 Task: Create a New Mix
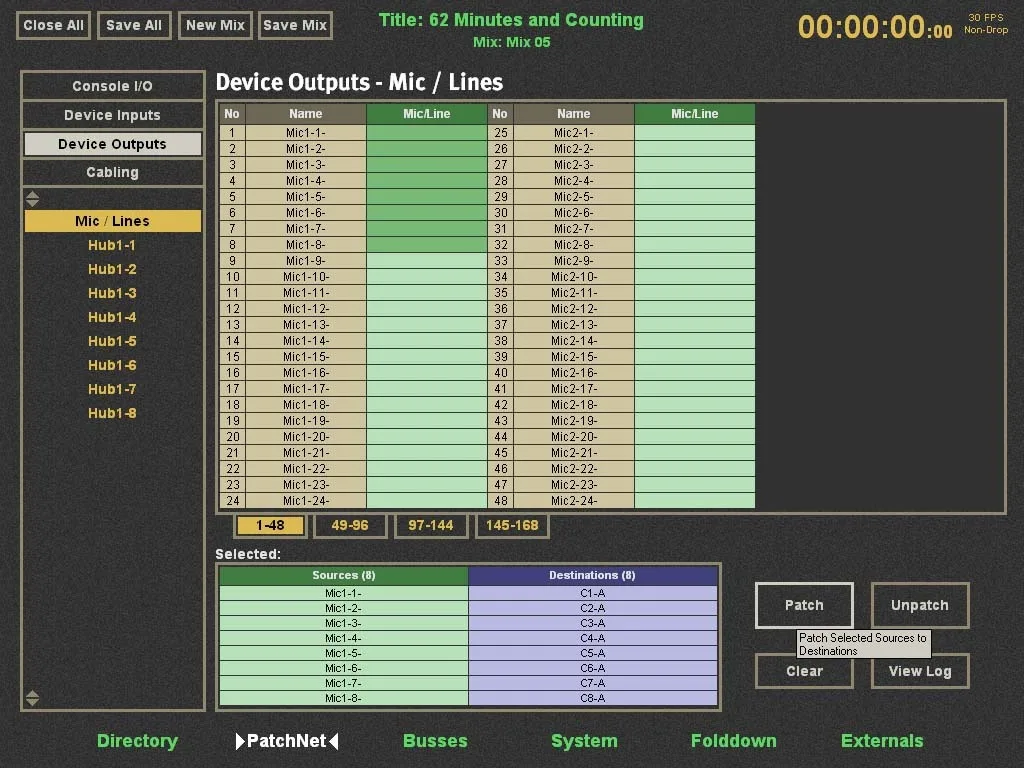point(215,25)
